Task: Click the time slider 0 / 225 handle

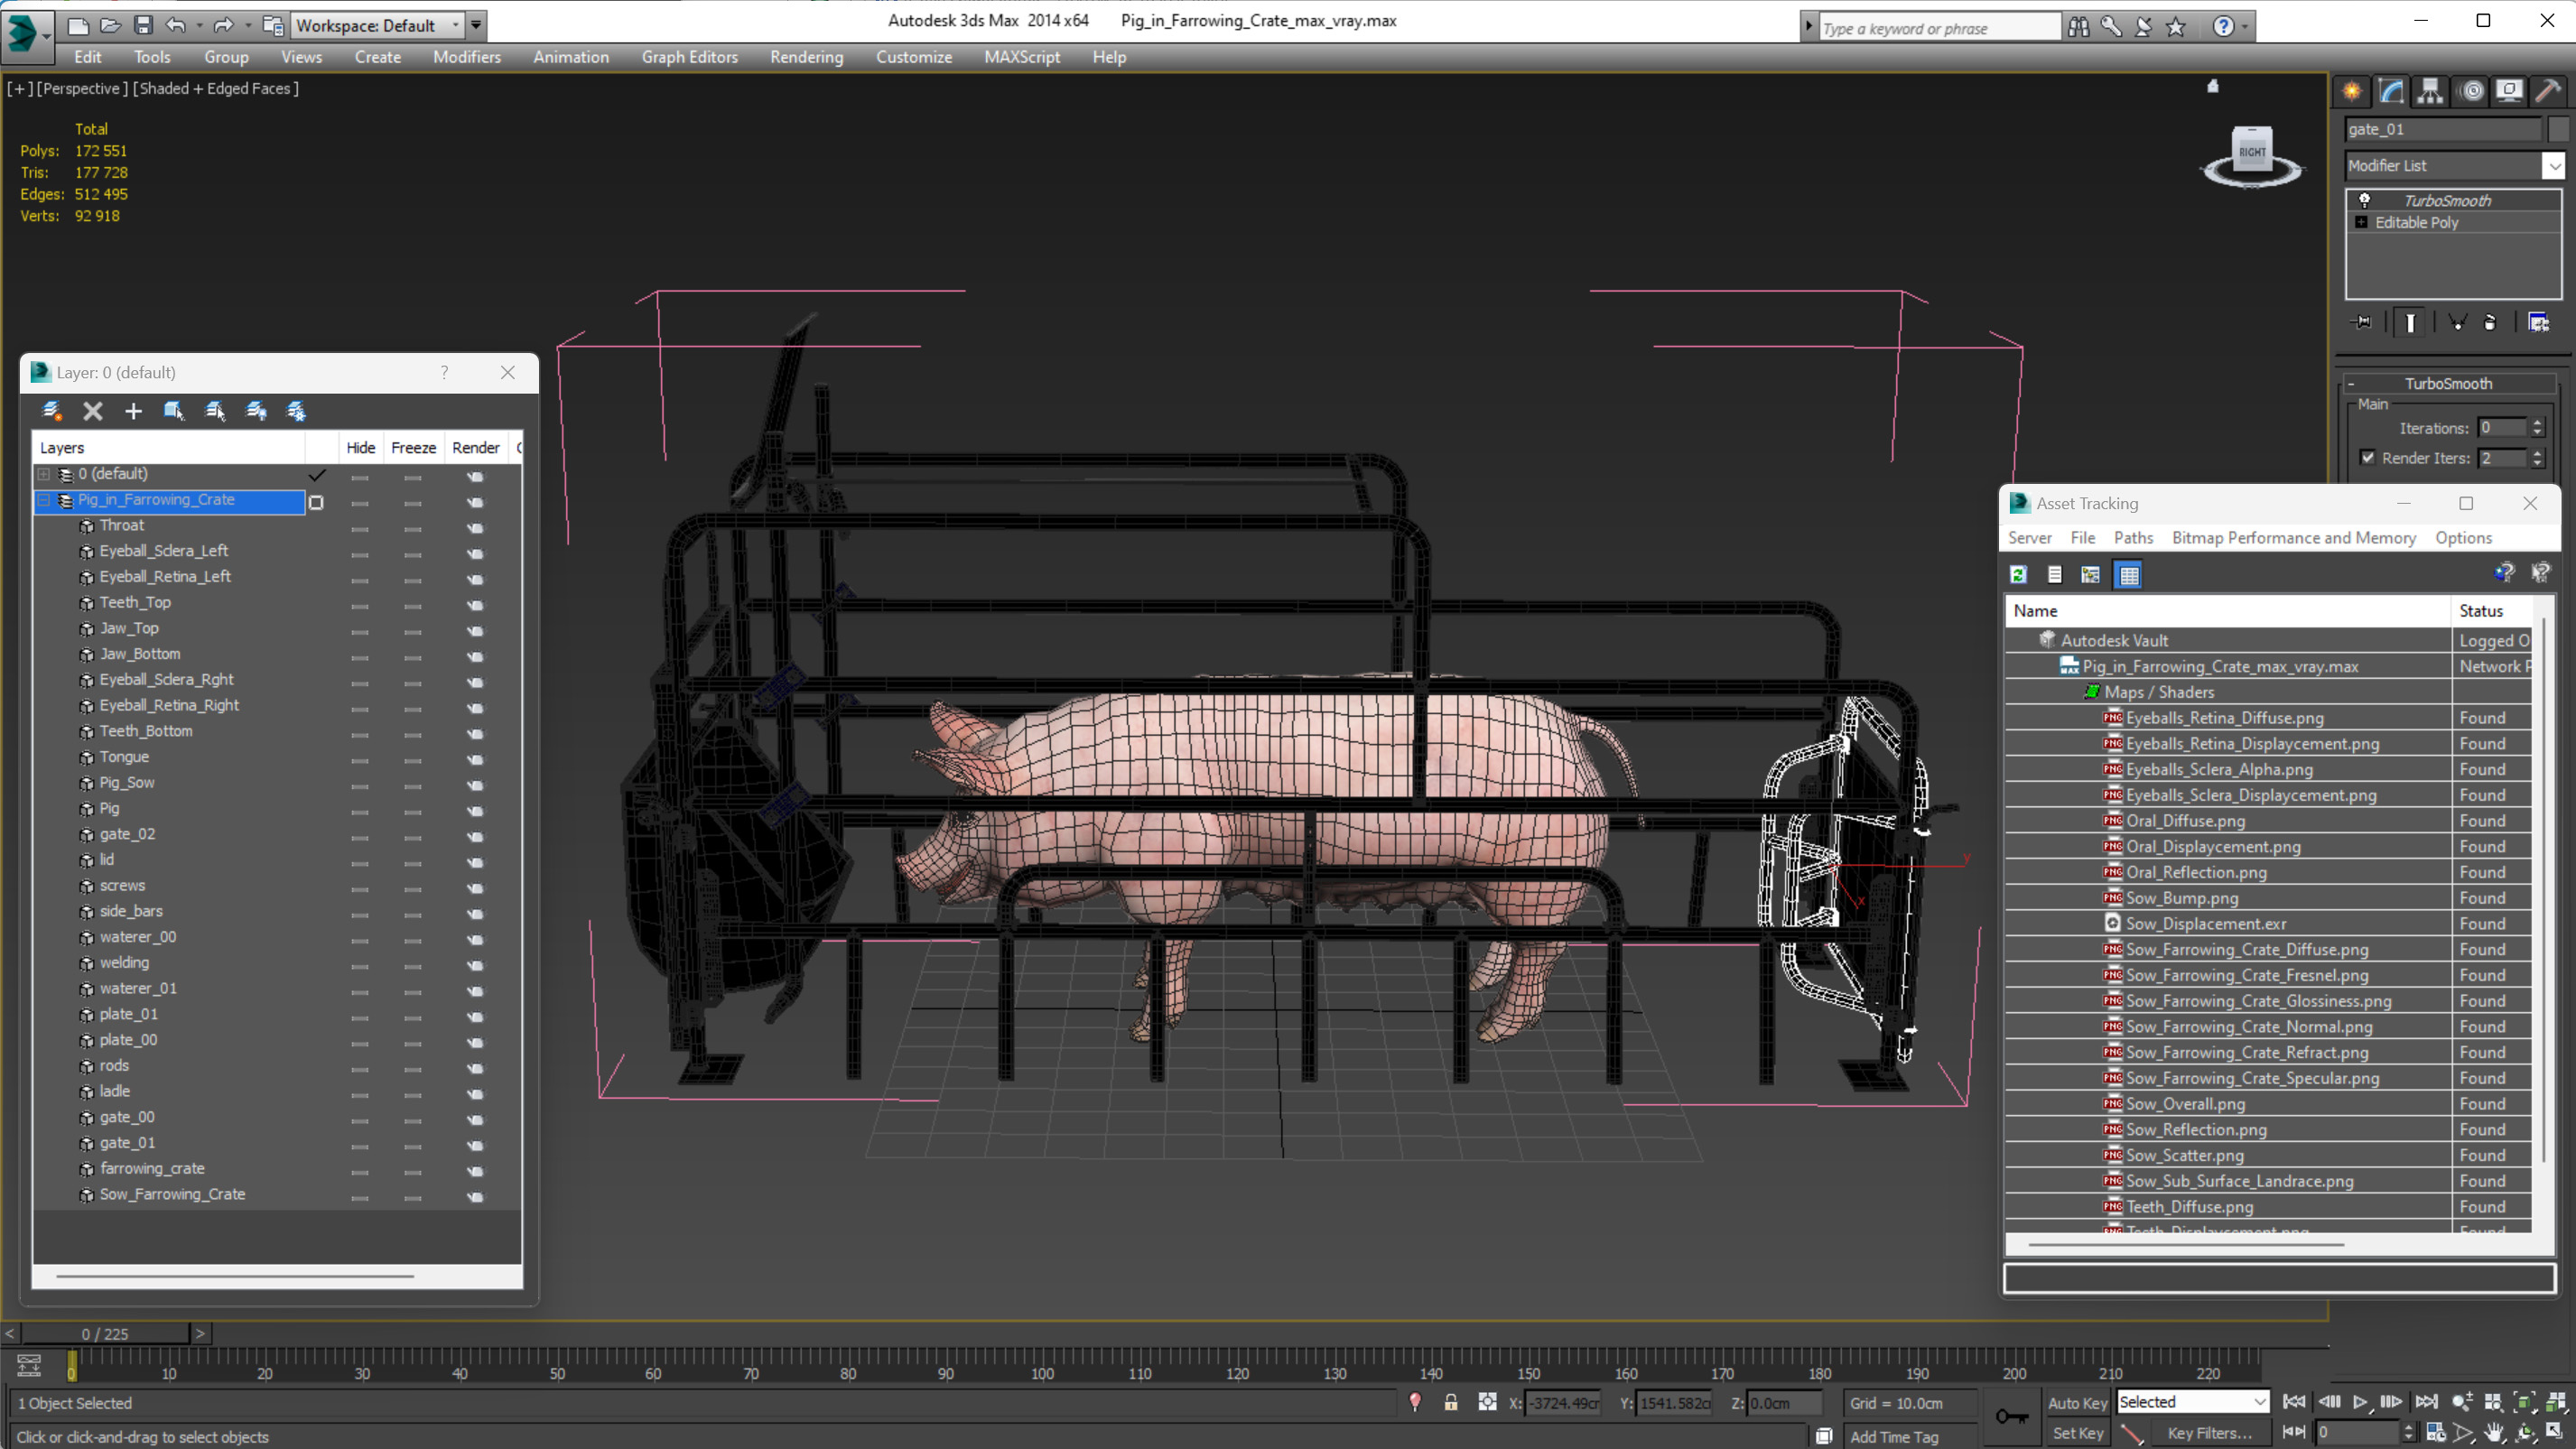Action: tap(105, 1334)
